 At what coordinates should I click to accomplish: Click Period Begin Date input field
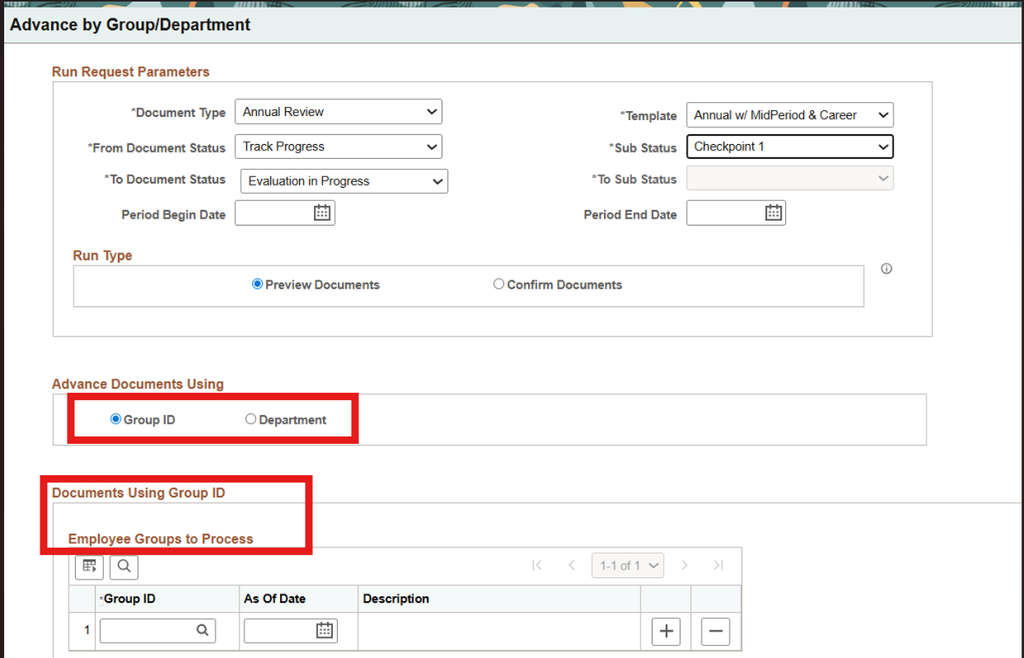tap(285, 213)
